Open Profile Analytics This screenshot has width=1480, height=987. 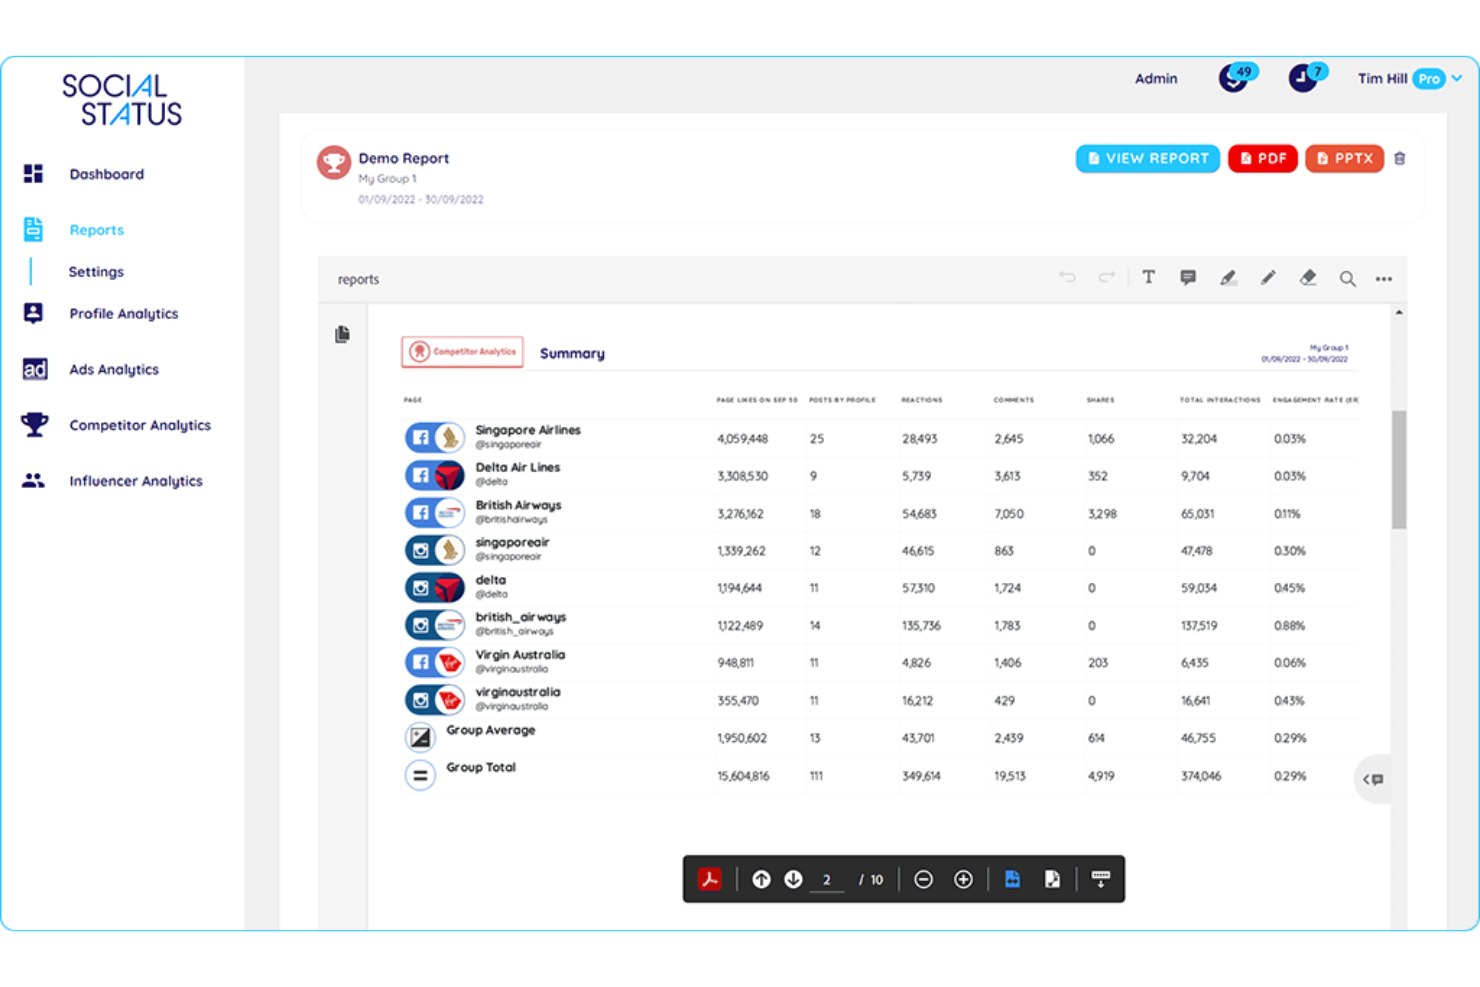tap(123, 314)
